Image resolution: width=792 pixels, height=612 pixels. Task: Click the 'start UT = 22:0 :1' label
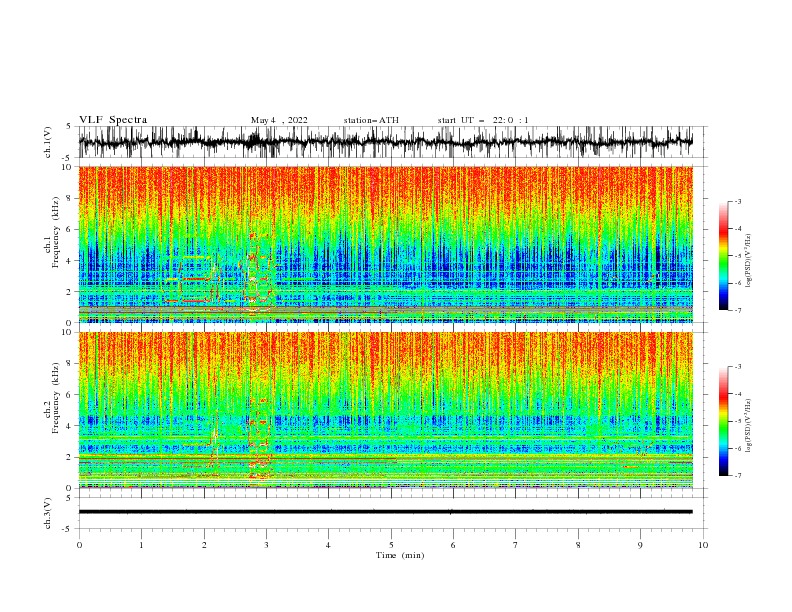tap(483, 120)
